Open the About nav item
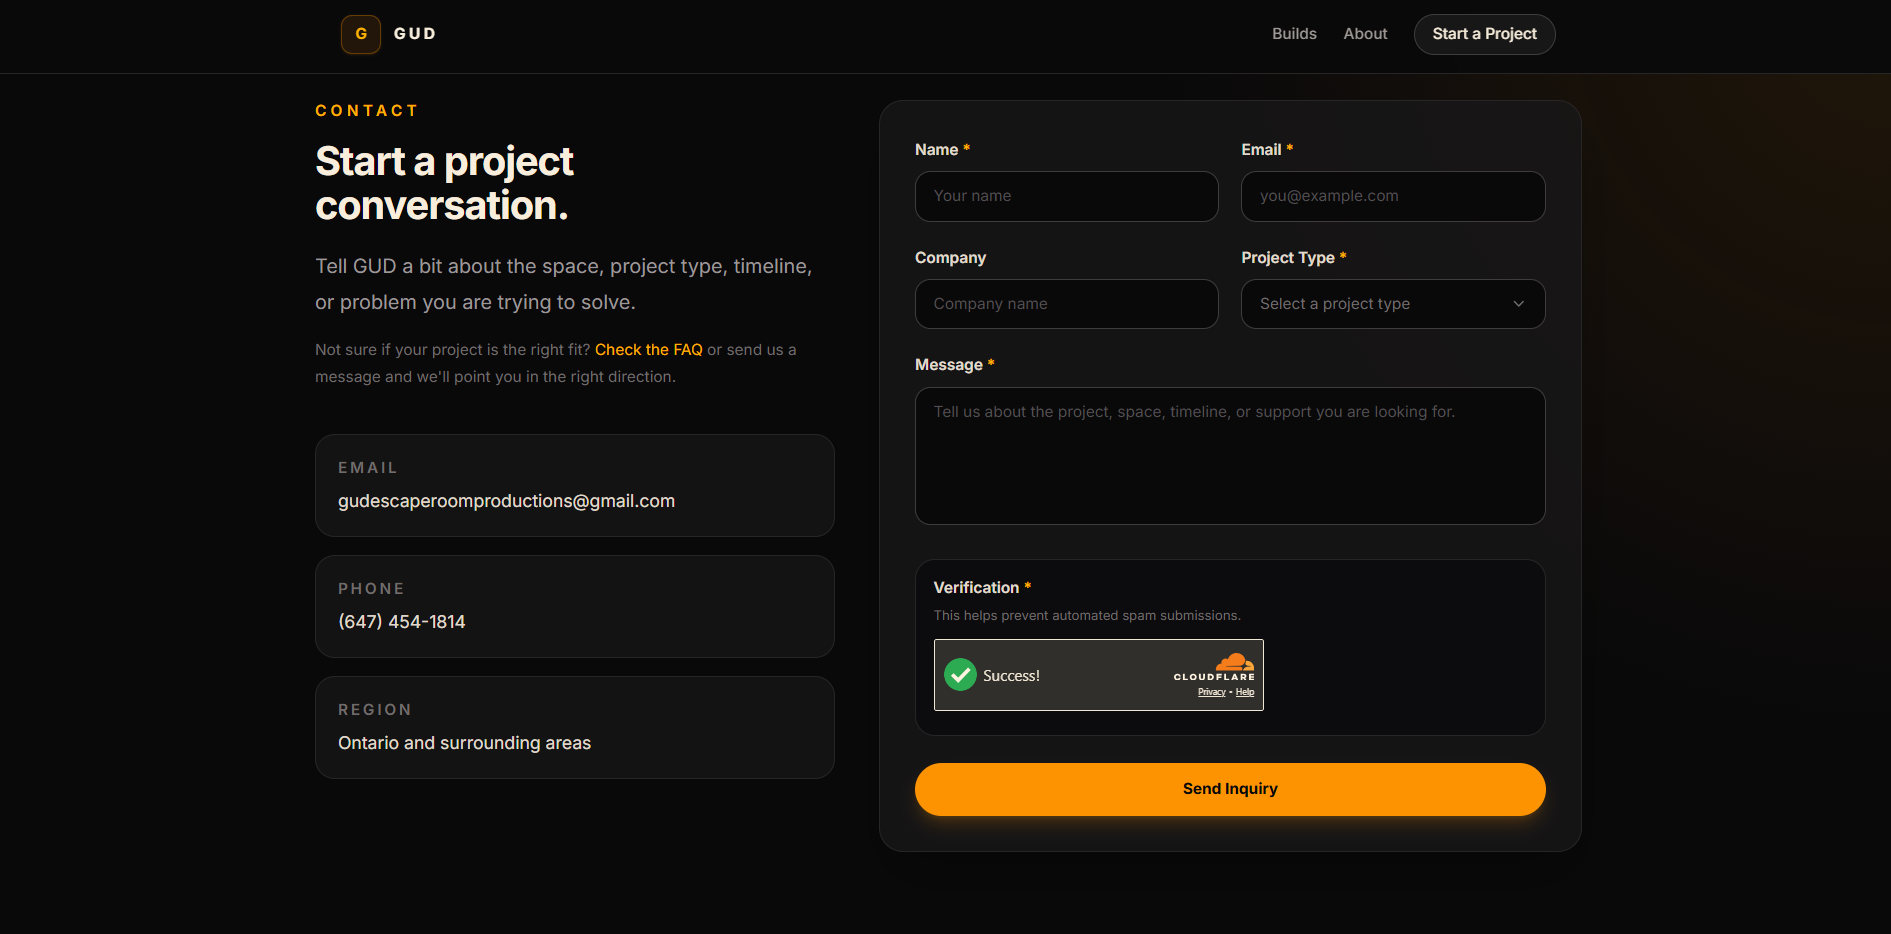Screen dimensions: 1891x934 [x=1365, y=34]
